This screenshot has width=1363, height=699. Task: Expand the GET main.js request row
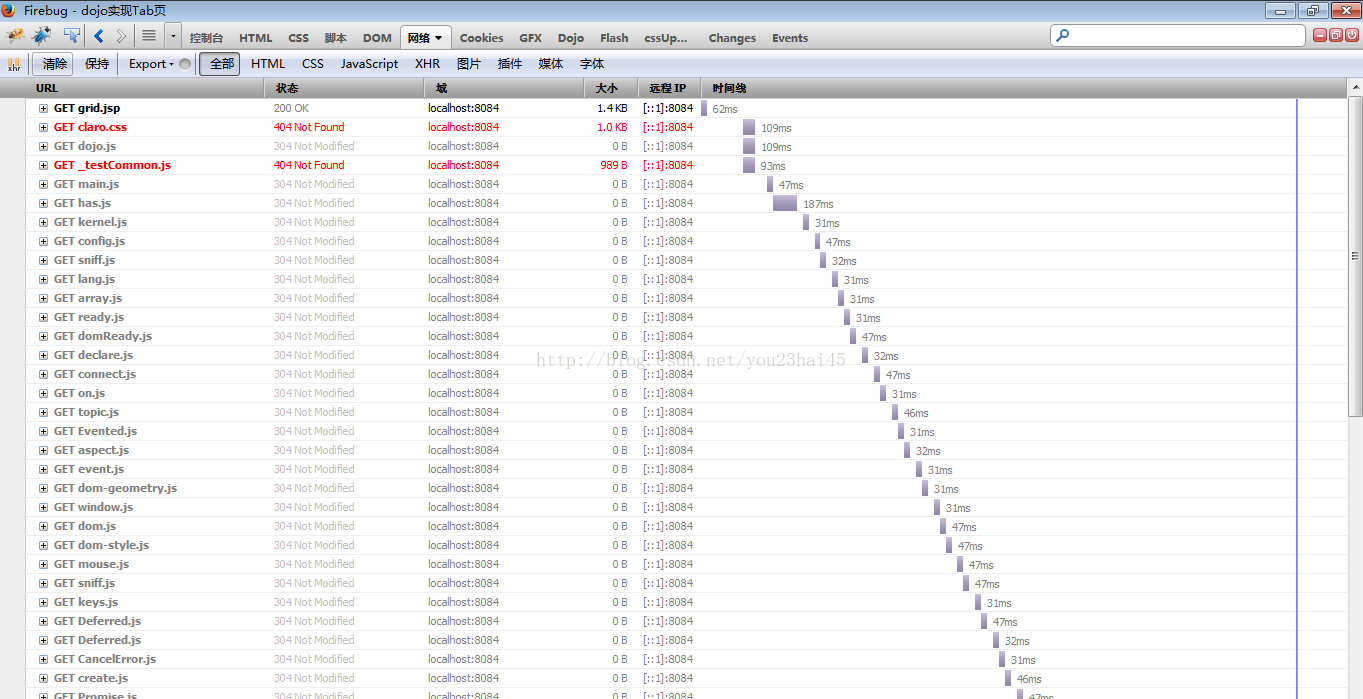tap(43, 184)
